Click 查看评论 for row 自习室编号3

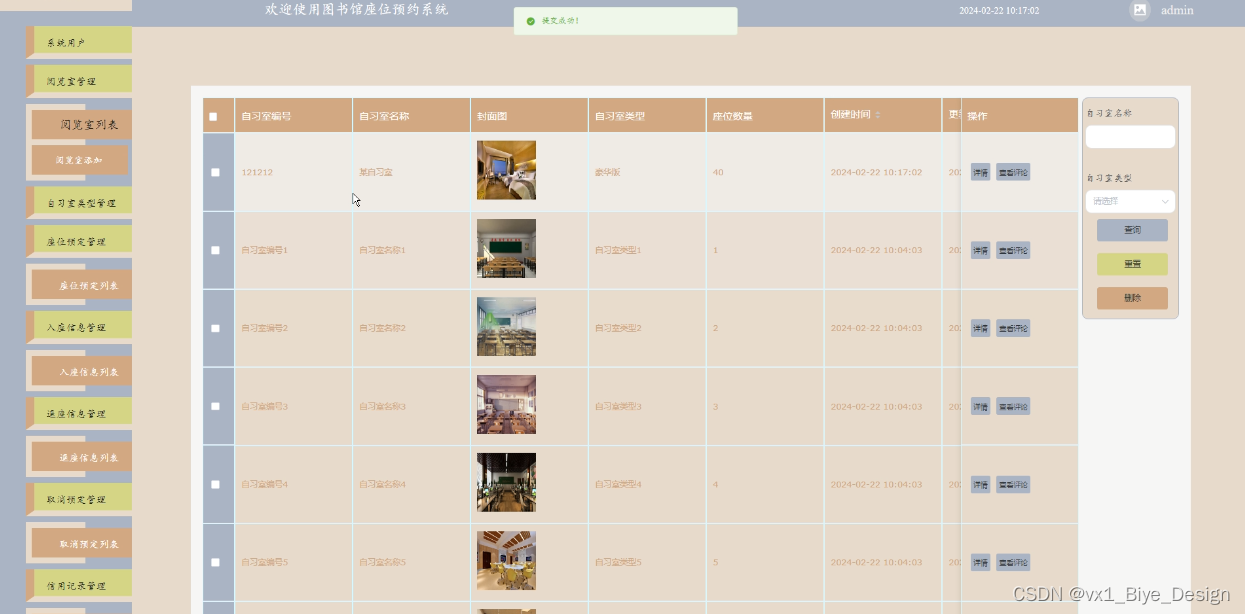click(x=1013, y=406)
